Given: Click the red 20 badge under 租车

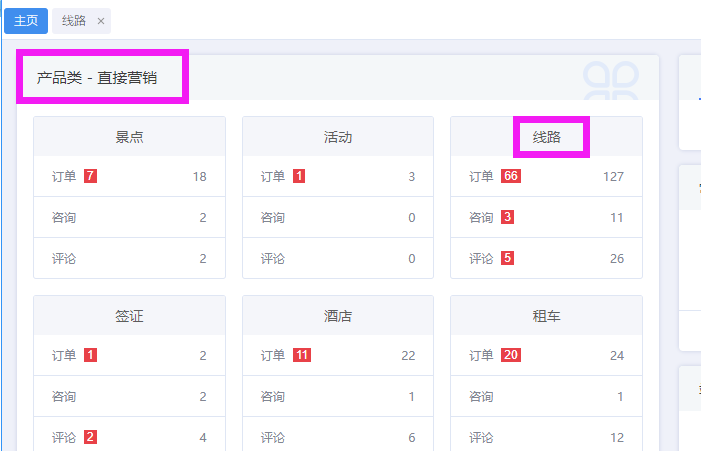Looking at the screenshot, I should 511,355.
